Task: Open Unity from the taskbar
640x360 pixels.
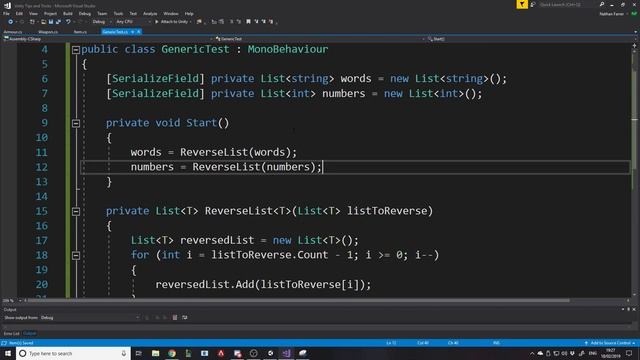Action: 270,353
